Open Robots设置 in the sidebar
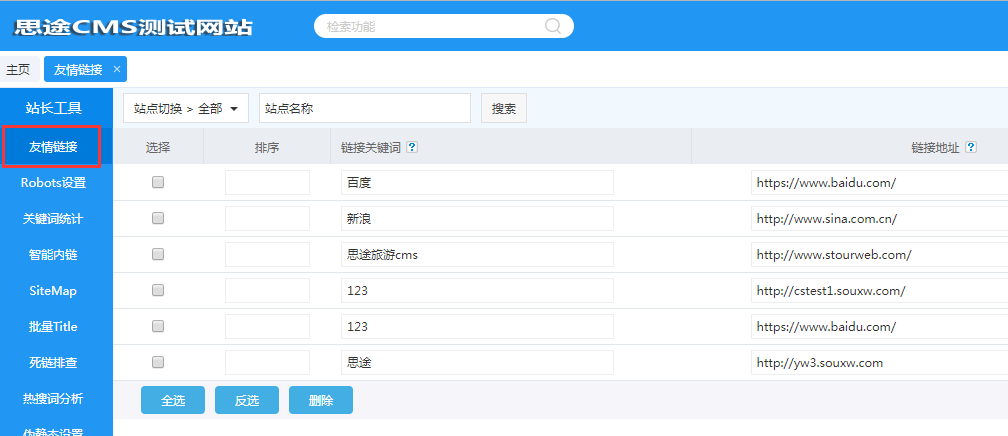Image resolution: width=1008 pixels, height=436 pixels. [53, 183]
